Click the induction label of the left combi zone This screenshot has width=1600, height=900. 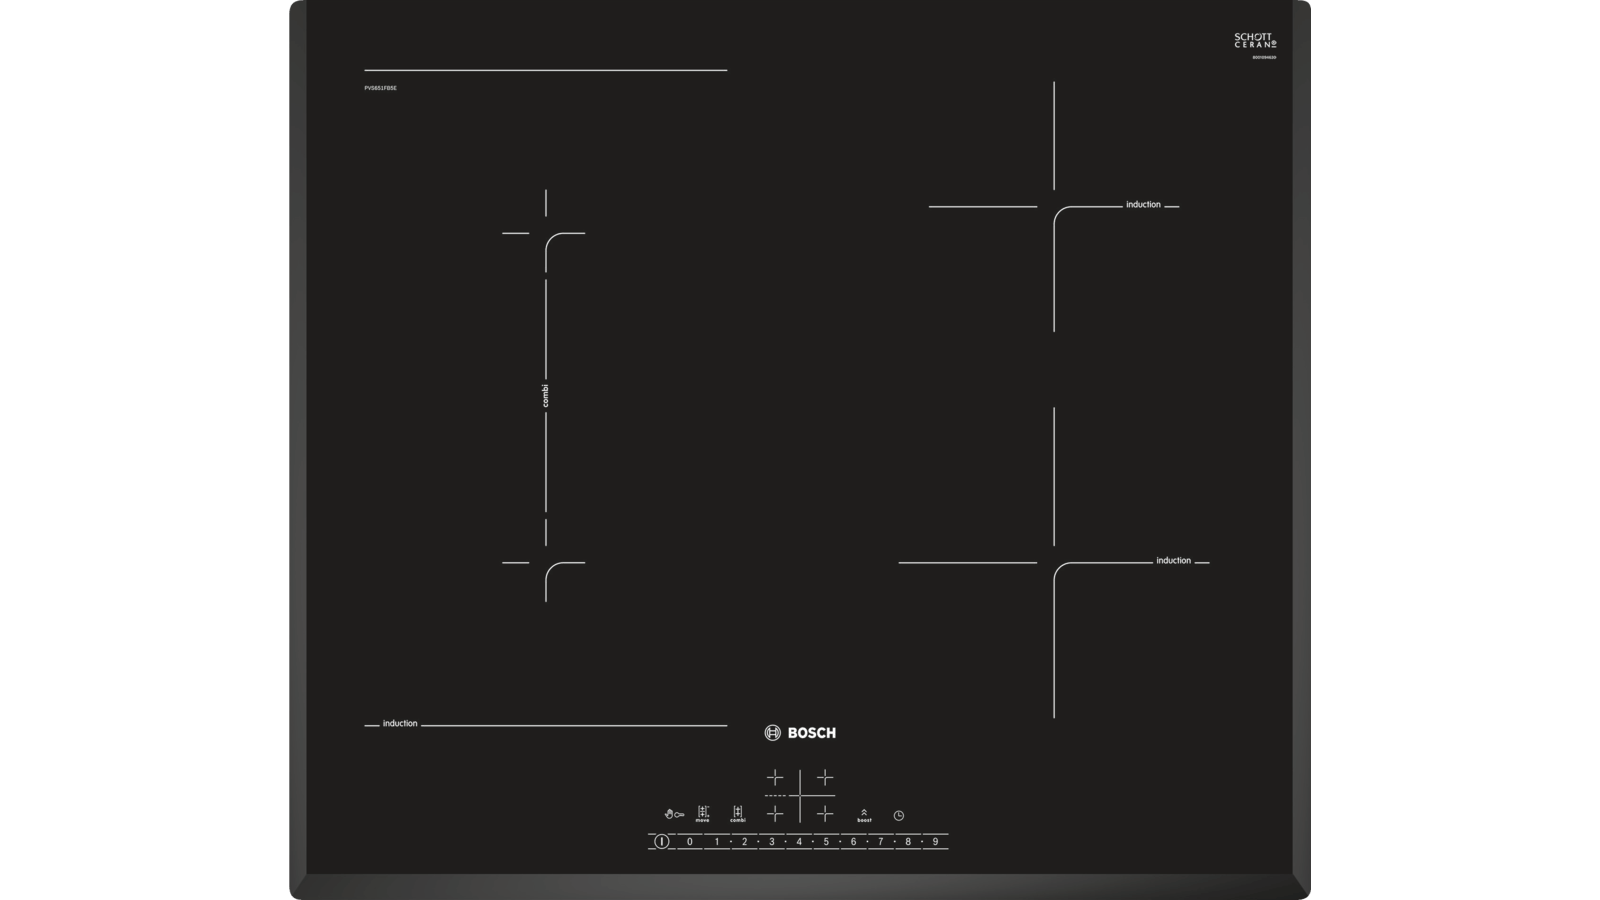400,724
